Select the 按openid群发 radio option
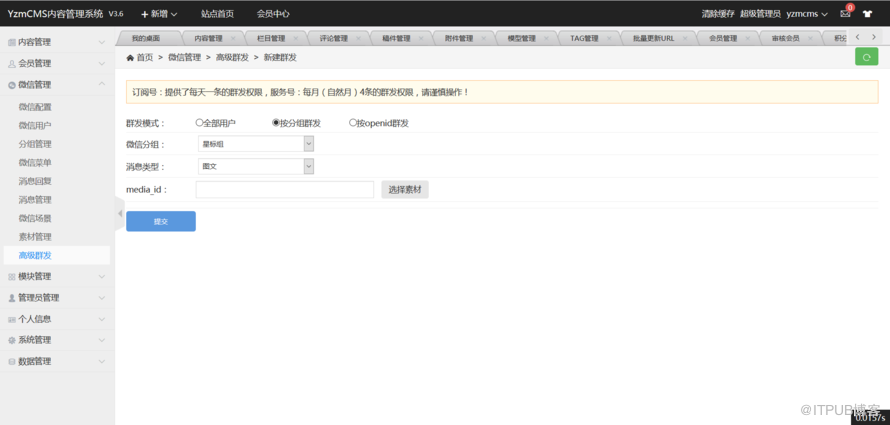Screen dimensions: 890x425 click(352, 123)
